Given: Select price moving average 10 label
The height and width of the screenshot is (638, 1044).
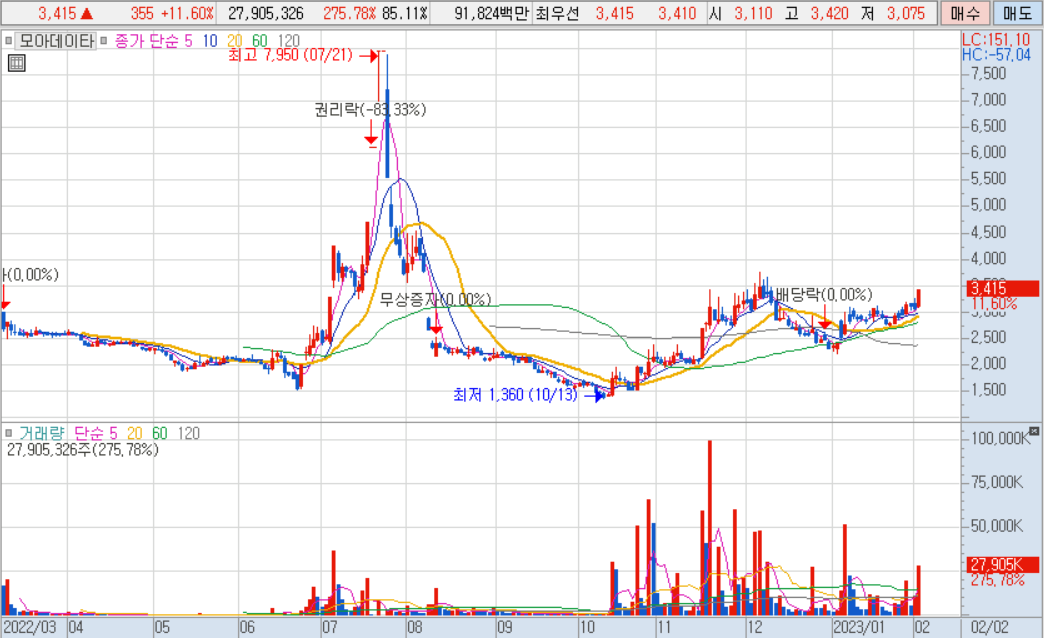Looking at the screenshot, I should pyautogui.click(x=210, y=41).
